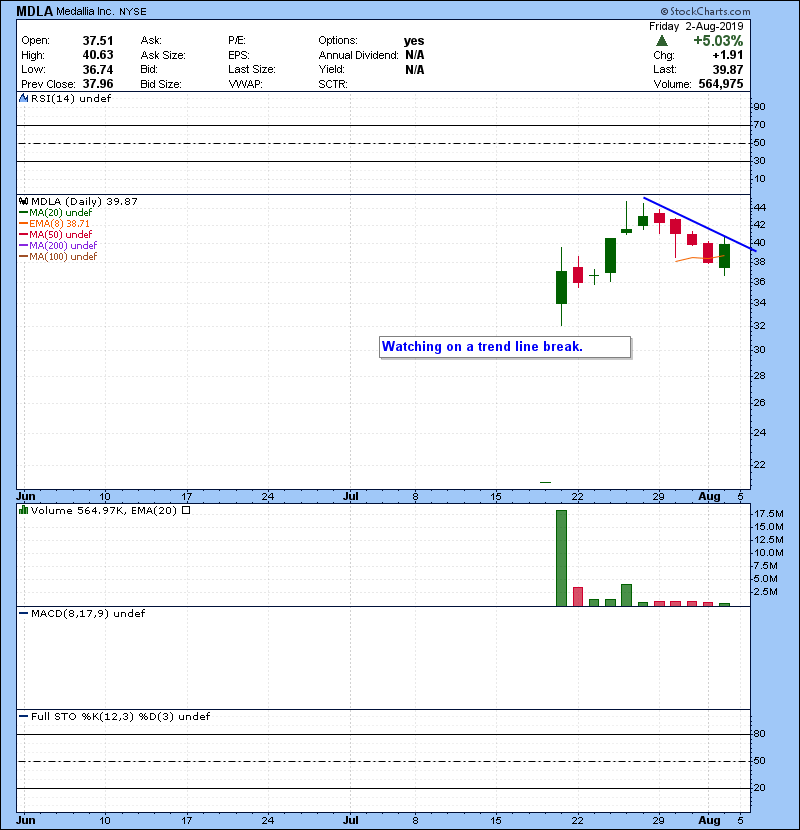Click the NYSE exchange label
The image size is (800, 830).
132,12
